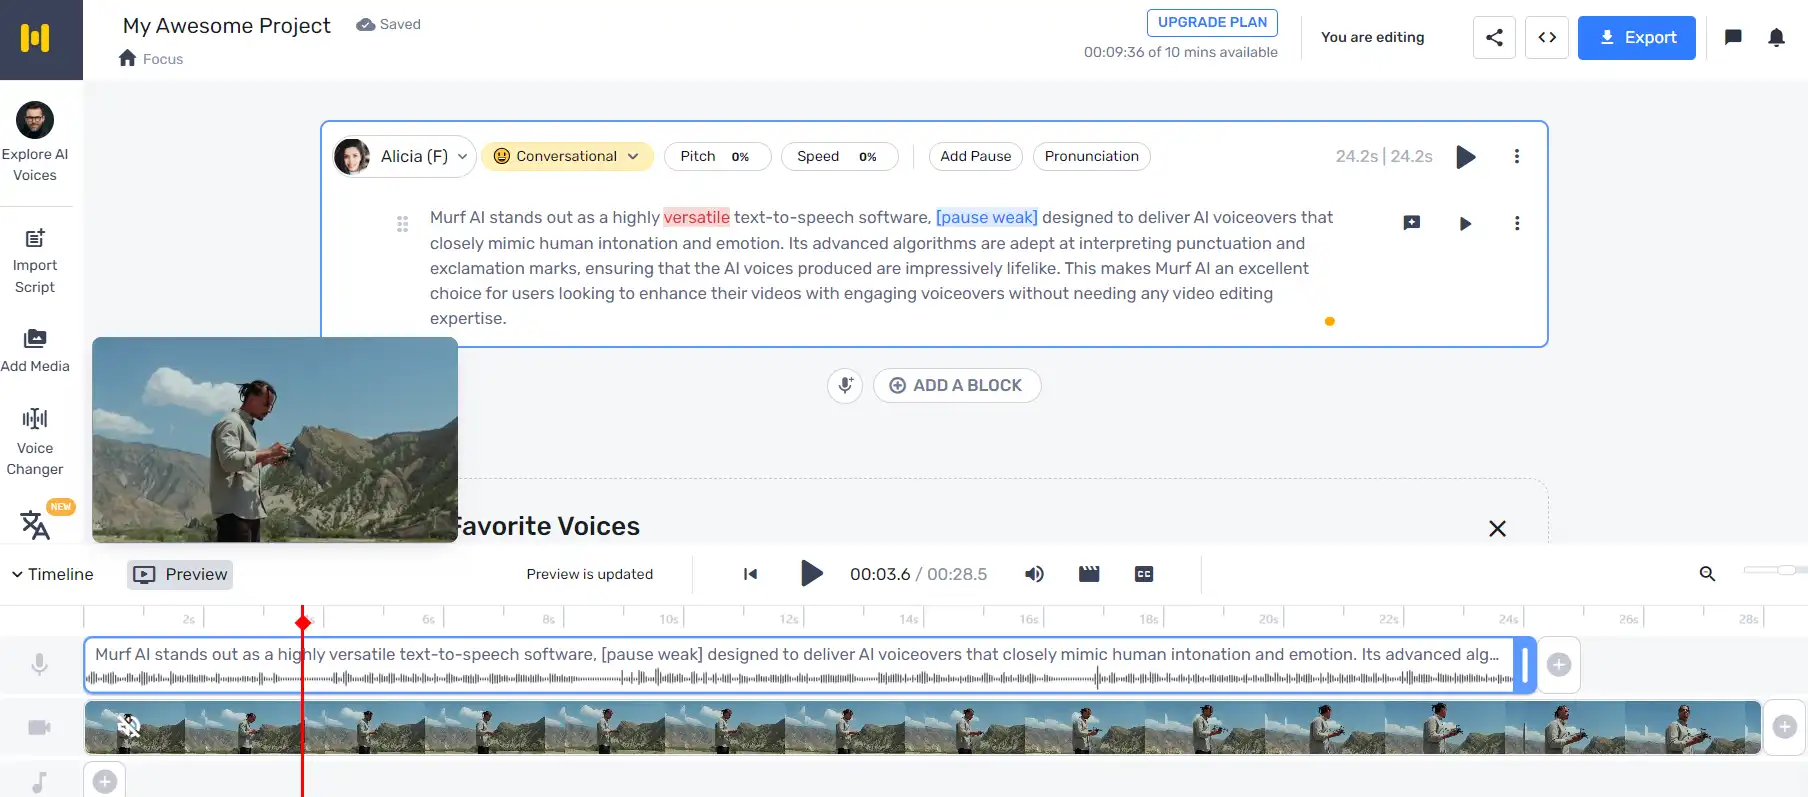Add a comment to the sentence
The image size is (1808, 797).
point(1412,223)
